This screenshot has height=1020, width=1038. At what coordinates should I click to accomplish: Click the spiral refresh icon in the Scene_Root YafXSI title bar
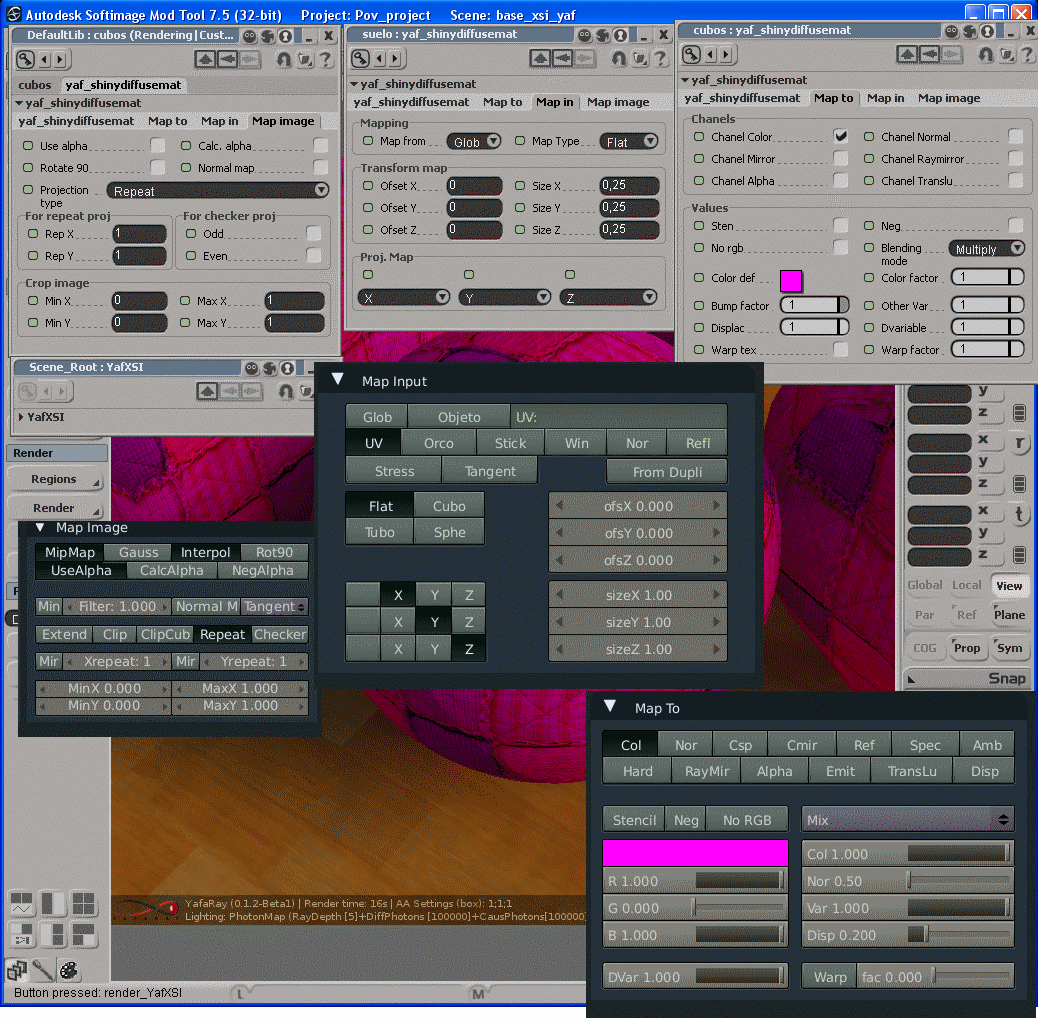[269, 368]
